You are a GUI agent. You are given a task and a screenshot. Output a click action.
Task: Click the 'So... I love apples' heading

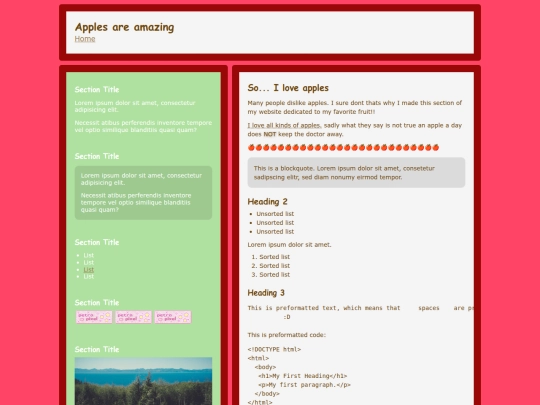coord(288,88)
